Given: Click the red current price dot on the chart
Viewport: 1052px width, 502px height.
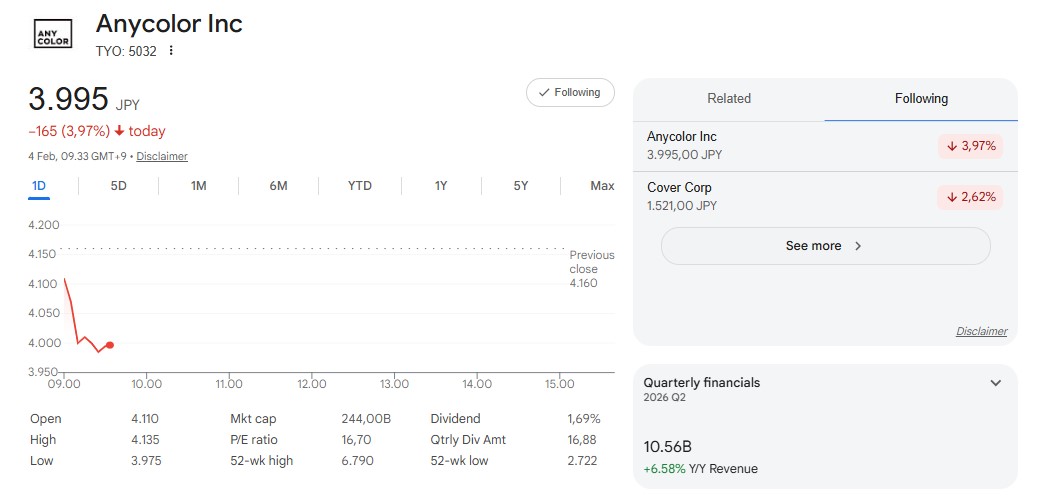Looking at the screenshot, I should pos(109,345).
